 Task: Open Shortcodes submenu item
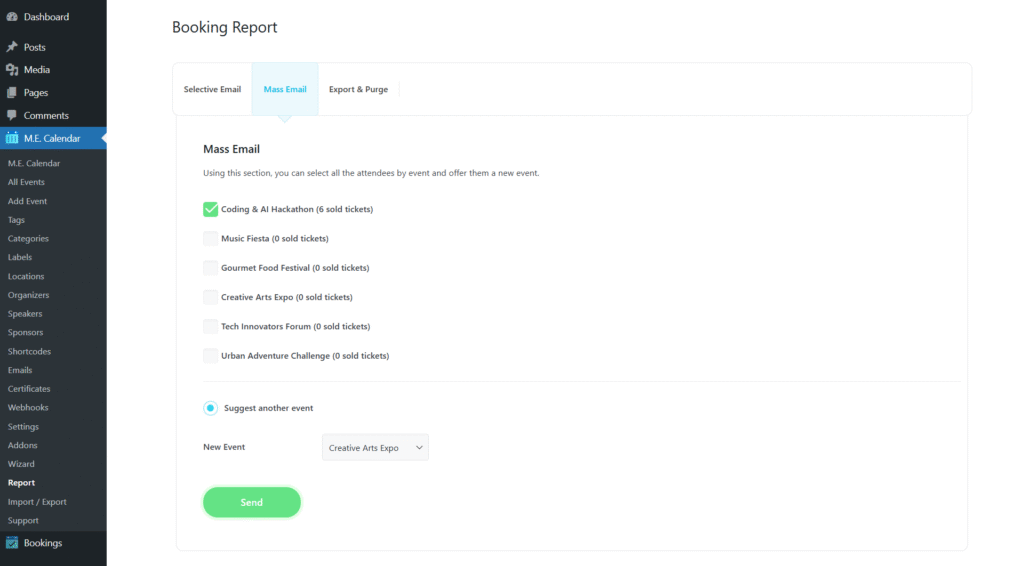29,351
